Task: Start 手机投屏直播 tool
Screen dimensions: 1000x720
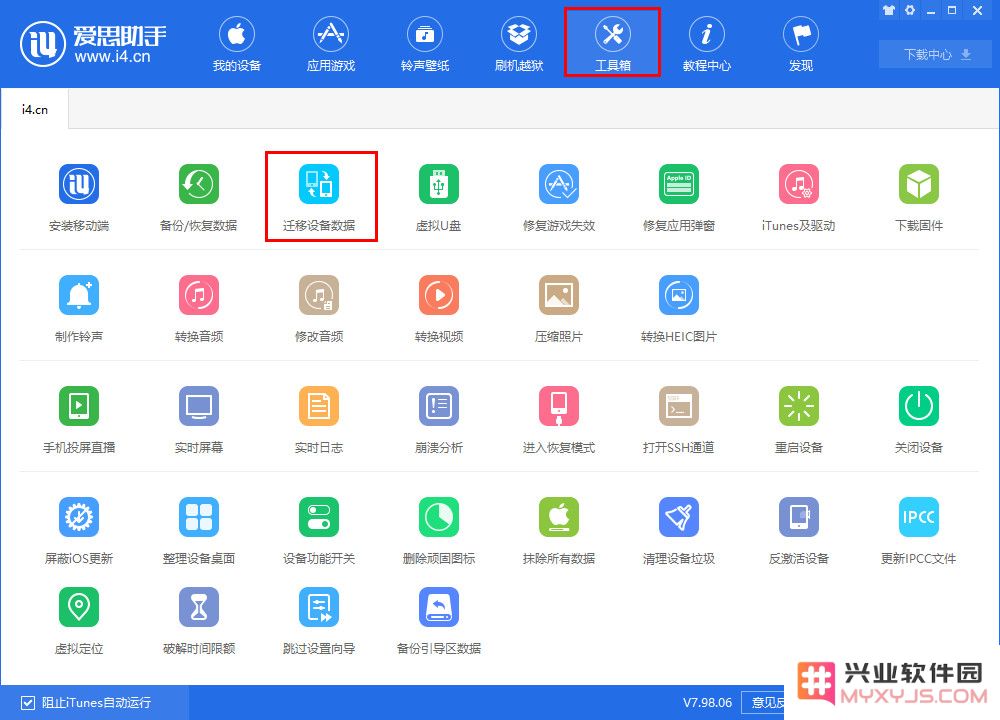Action: coord(79,419)
